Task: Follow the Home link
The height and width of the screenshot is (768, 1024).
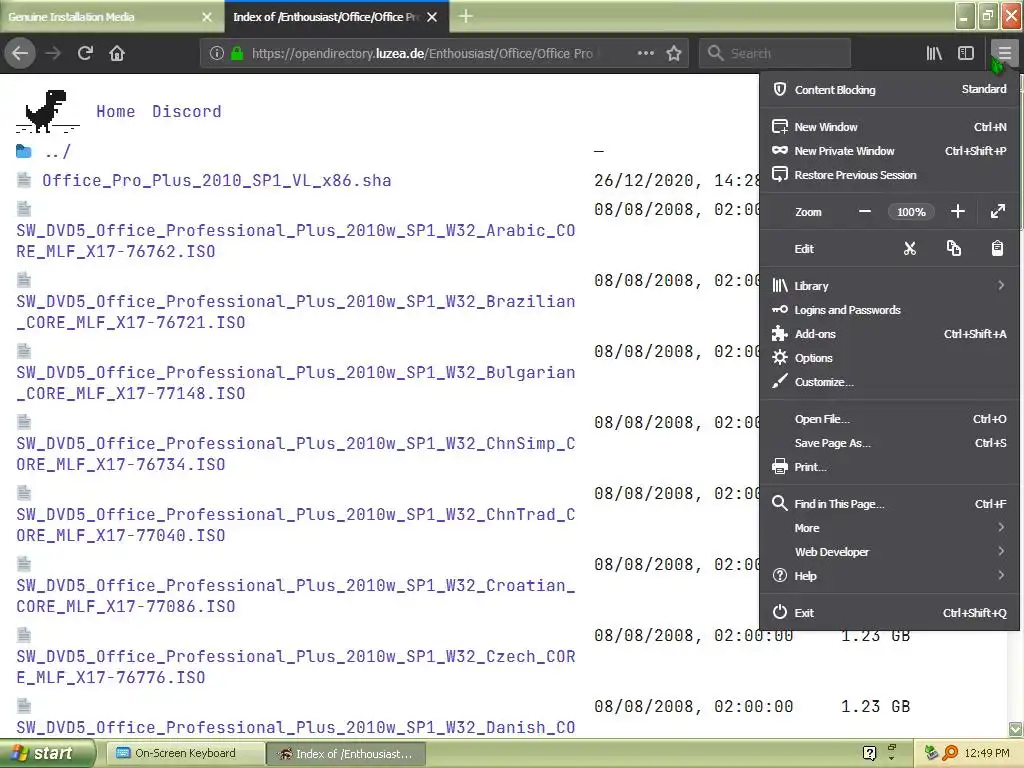Action: click(x=116, y=111)
